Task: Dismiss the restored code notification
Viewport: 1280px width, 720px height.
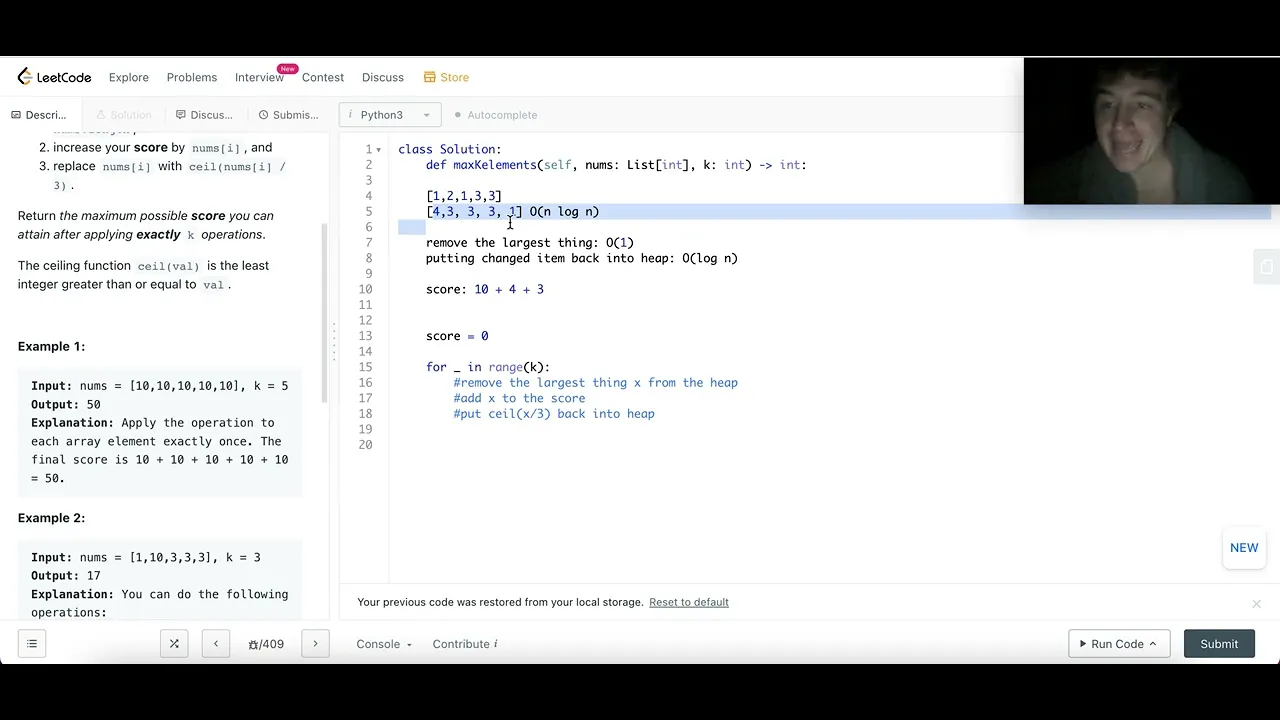Action: [1257, 603]
